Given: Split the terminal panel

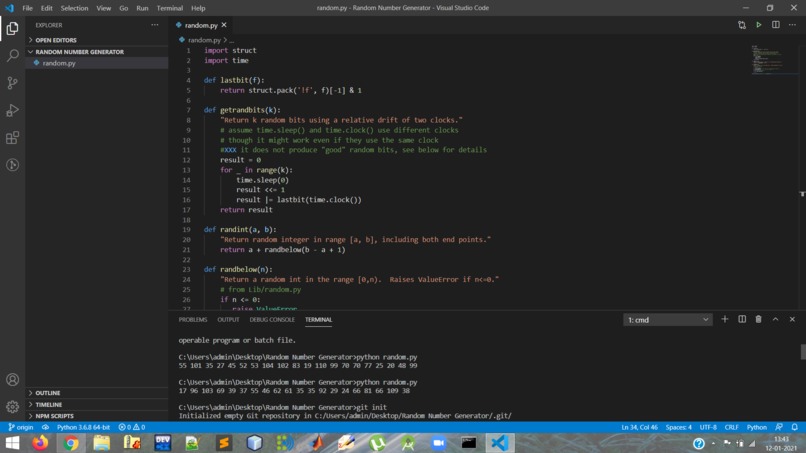Looking at the screenshot, I should point(742,319).
